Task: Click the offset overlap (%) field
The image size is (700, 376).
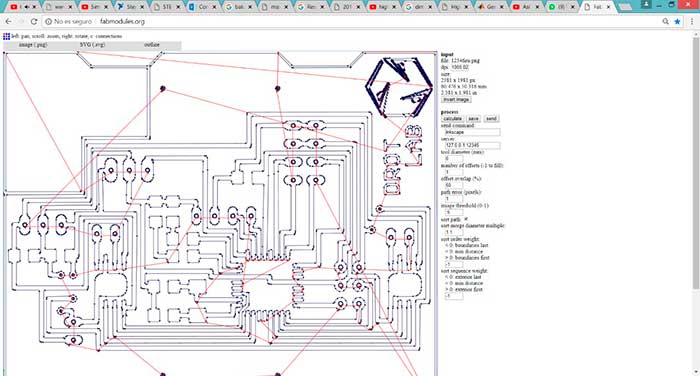Action: (453, 185)
